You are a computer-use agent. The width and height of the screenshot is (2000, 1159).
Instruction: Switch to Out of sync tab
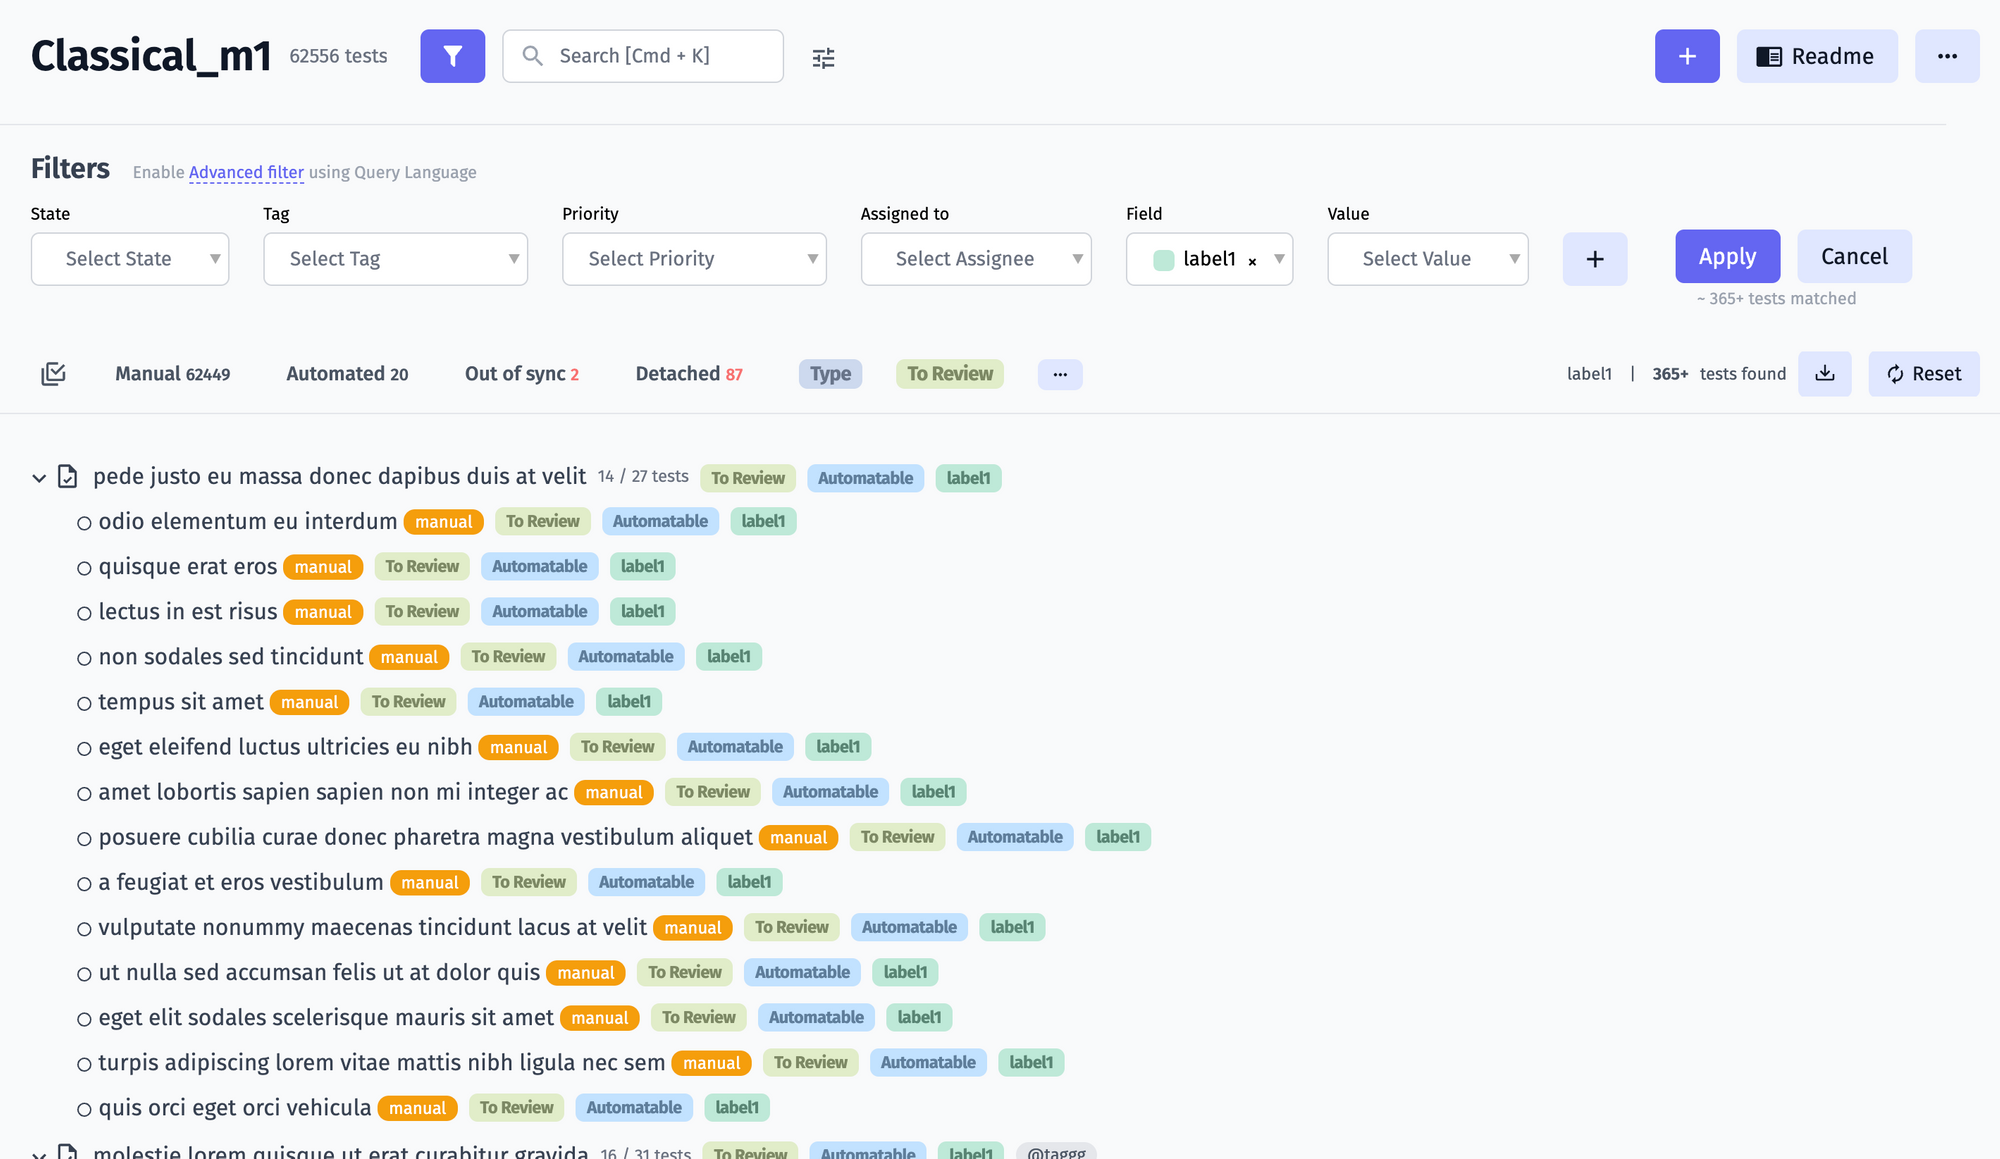(x=522, y=374)
